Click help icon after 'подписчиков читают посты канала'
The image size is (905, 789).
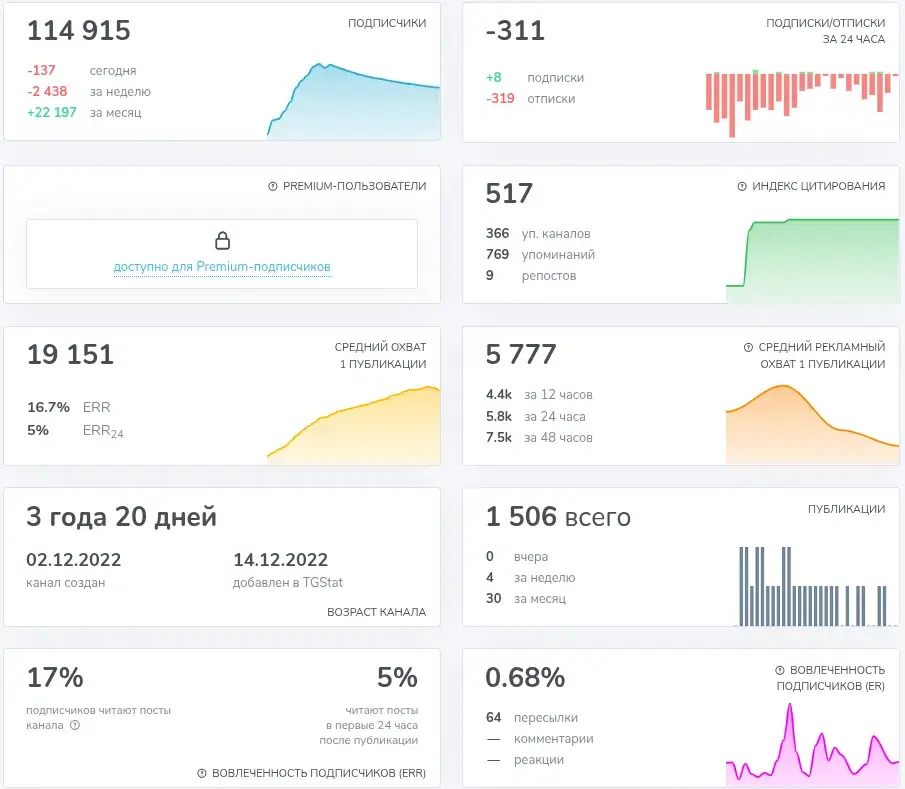[x=75, y=726]
